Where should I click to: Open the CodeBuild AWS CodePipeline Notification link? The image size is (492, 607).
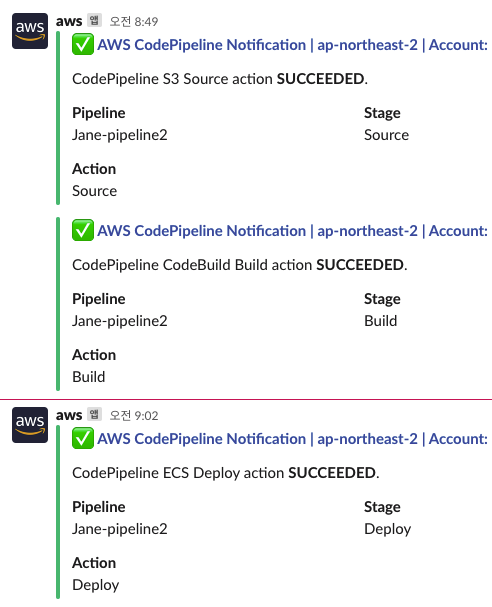point(292,231)
